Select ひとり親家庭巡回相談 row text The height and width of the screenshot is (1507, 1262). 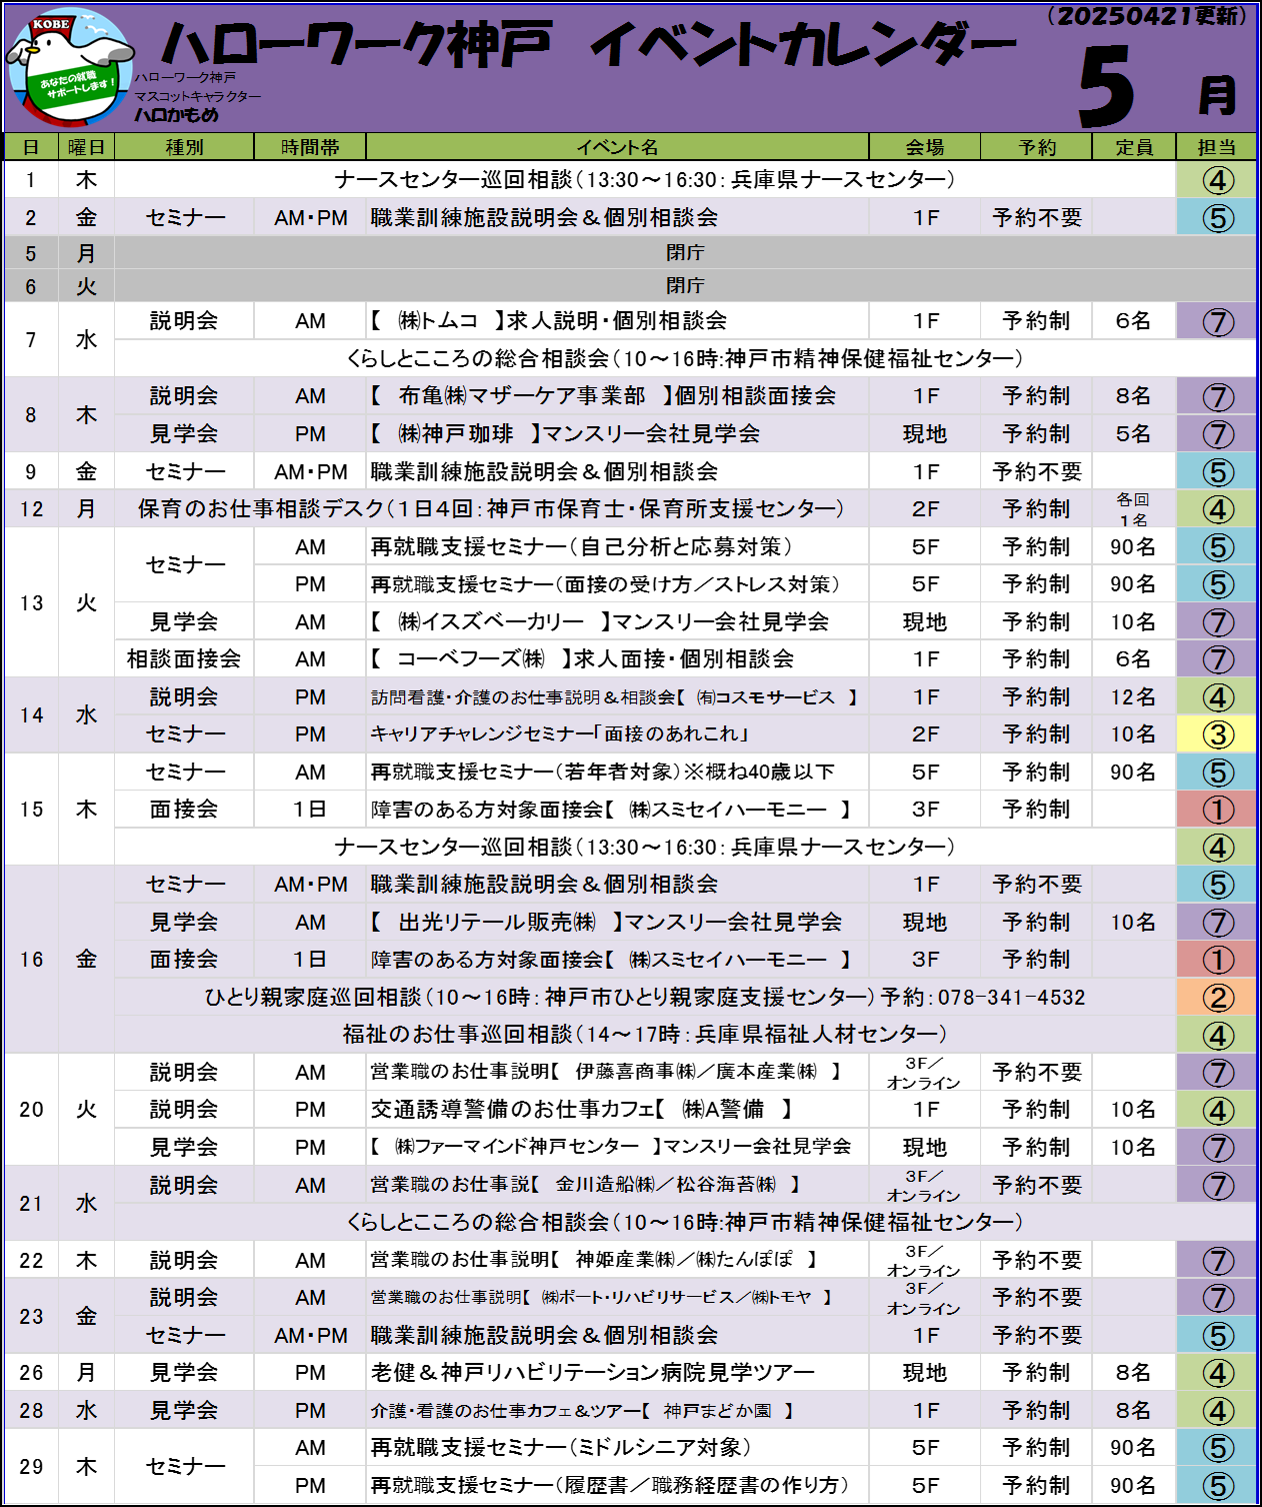pyautogui.click(x=645, y=997)
